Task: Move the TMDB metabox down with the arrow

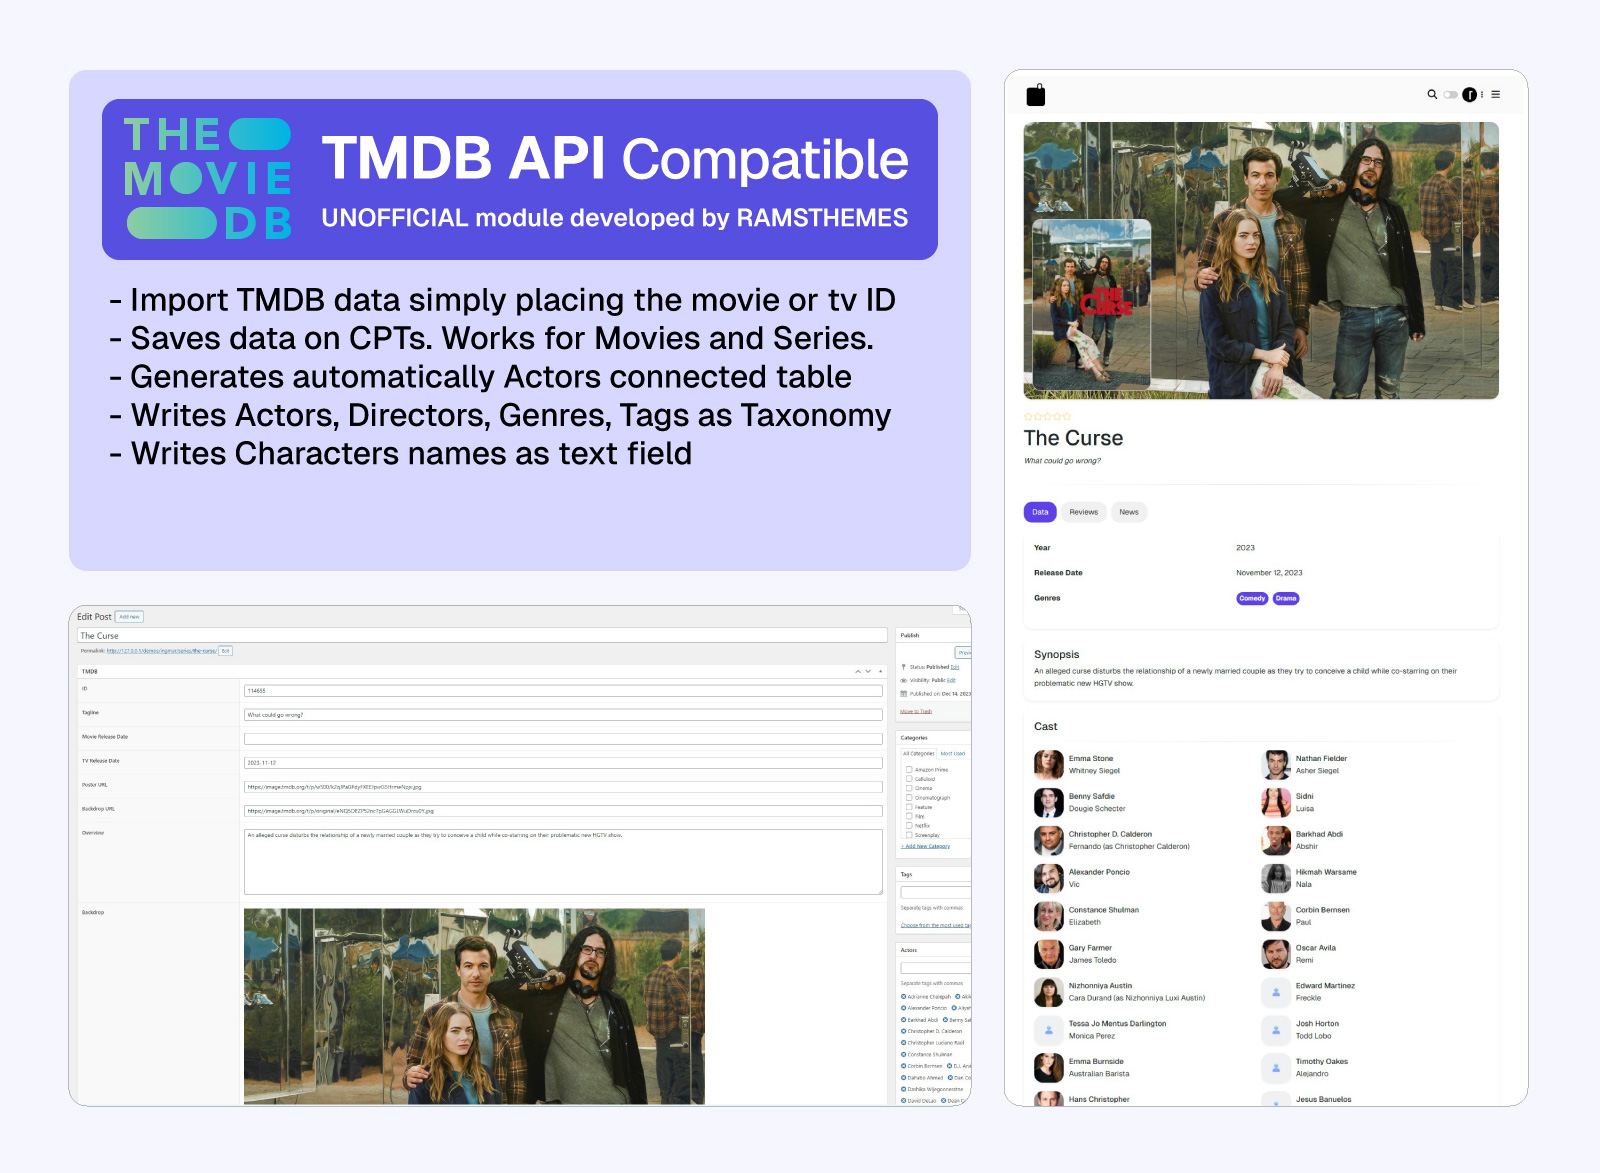Action: point(869,671)
